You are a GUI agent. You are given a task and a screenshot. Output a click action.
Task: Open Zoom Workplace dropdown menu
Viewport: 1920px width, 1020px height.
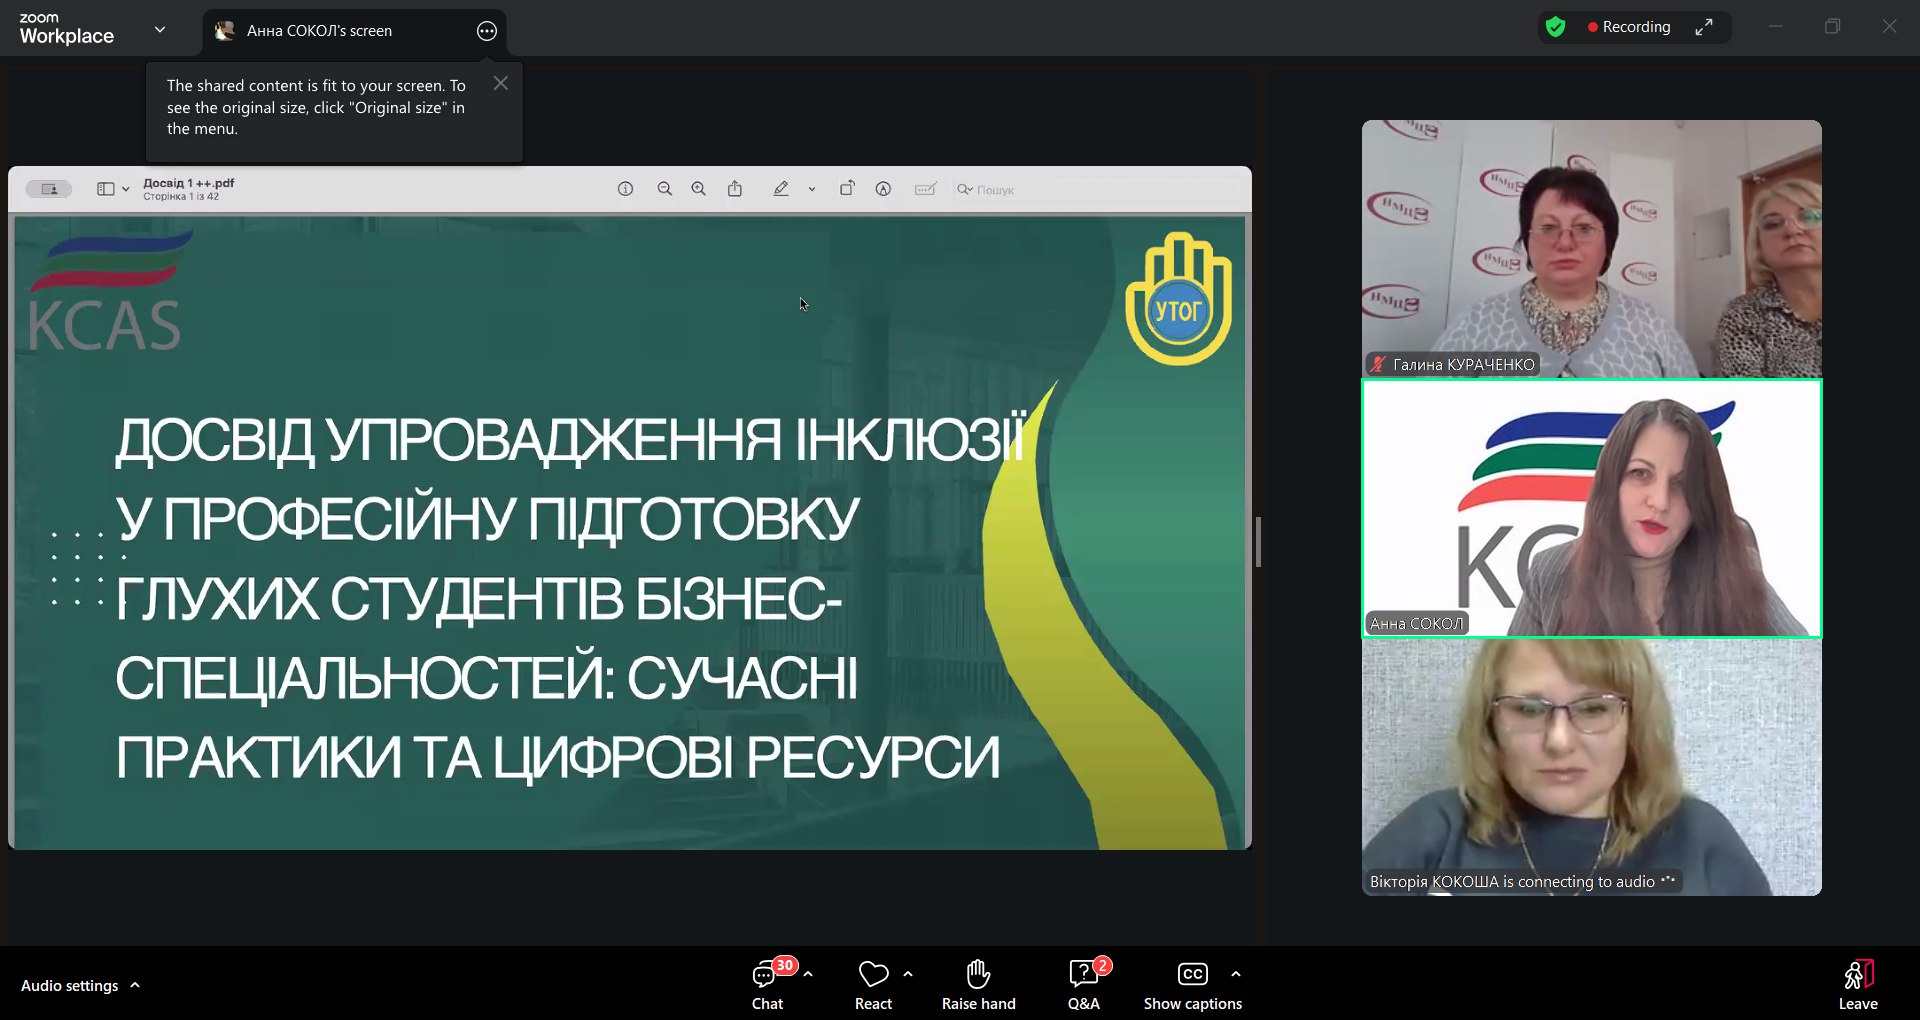coord(160,29)
